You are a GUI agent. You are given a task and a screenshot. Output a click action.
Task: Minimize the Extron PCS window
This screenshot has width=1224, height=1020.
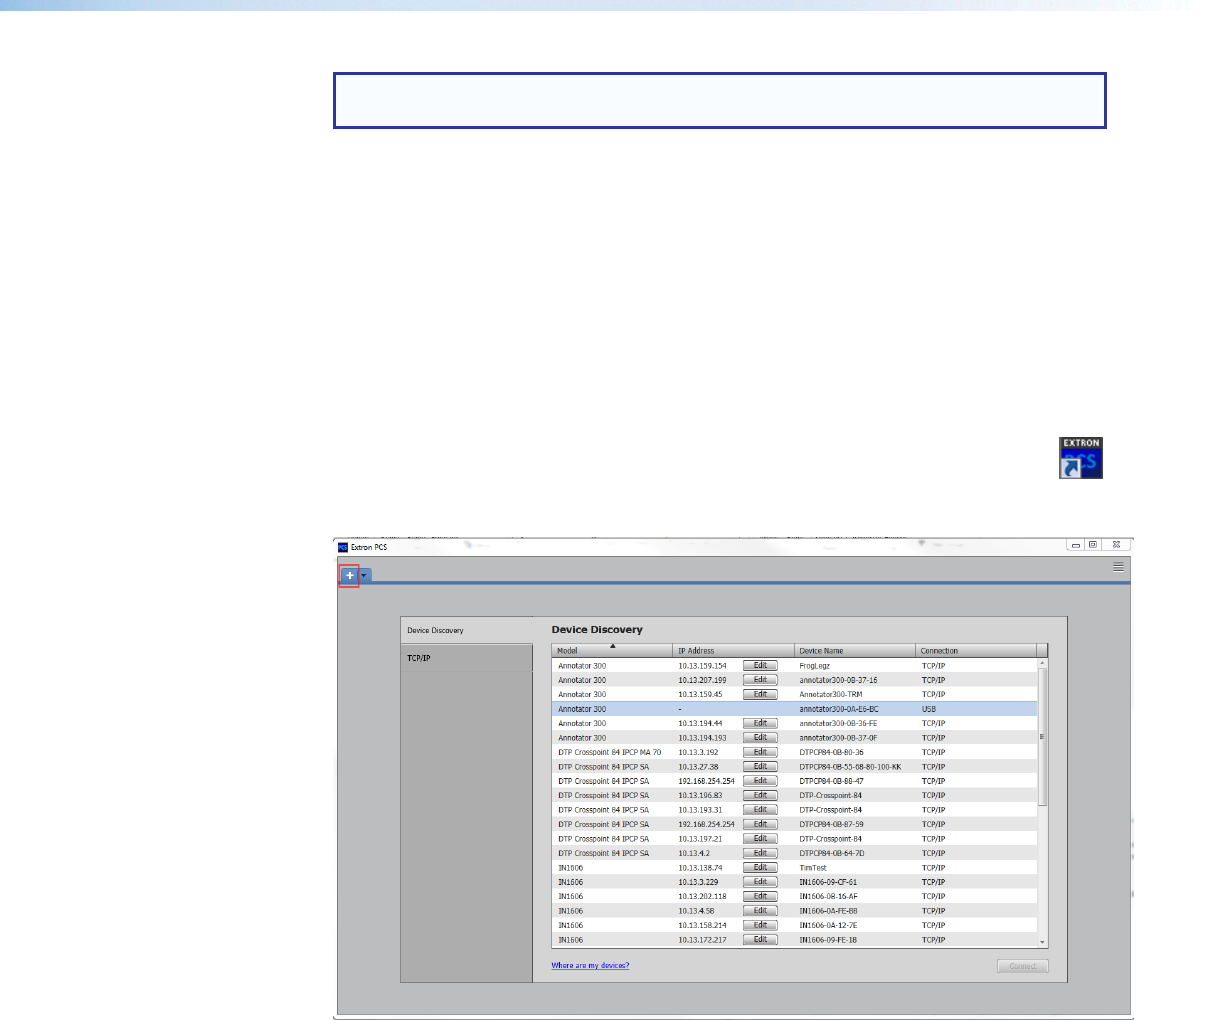1075,545
